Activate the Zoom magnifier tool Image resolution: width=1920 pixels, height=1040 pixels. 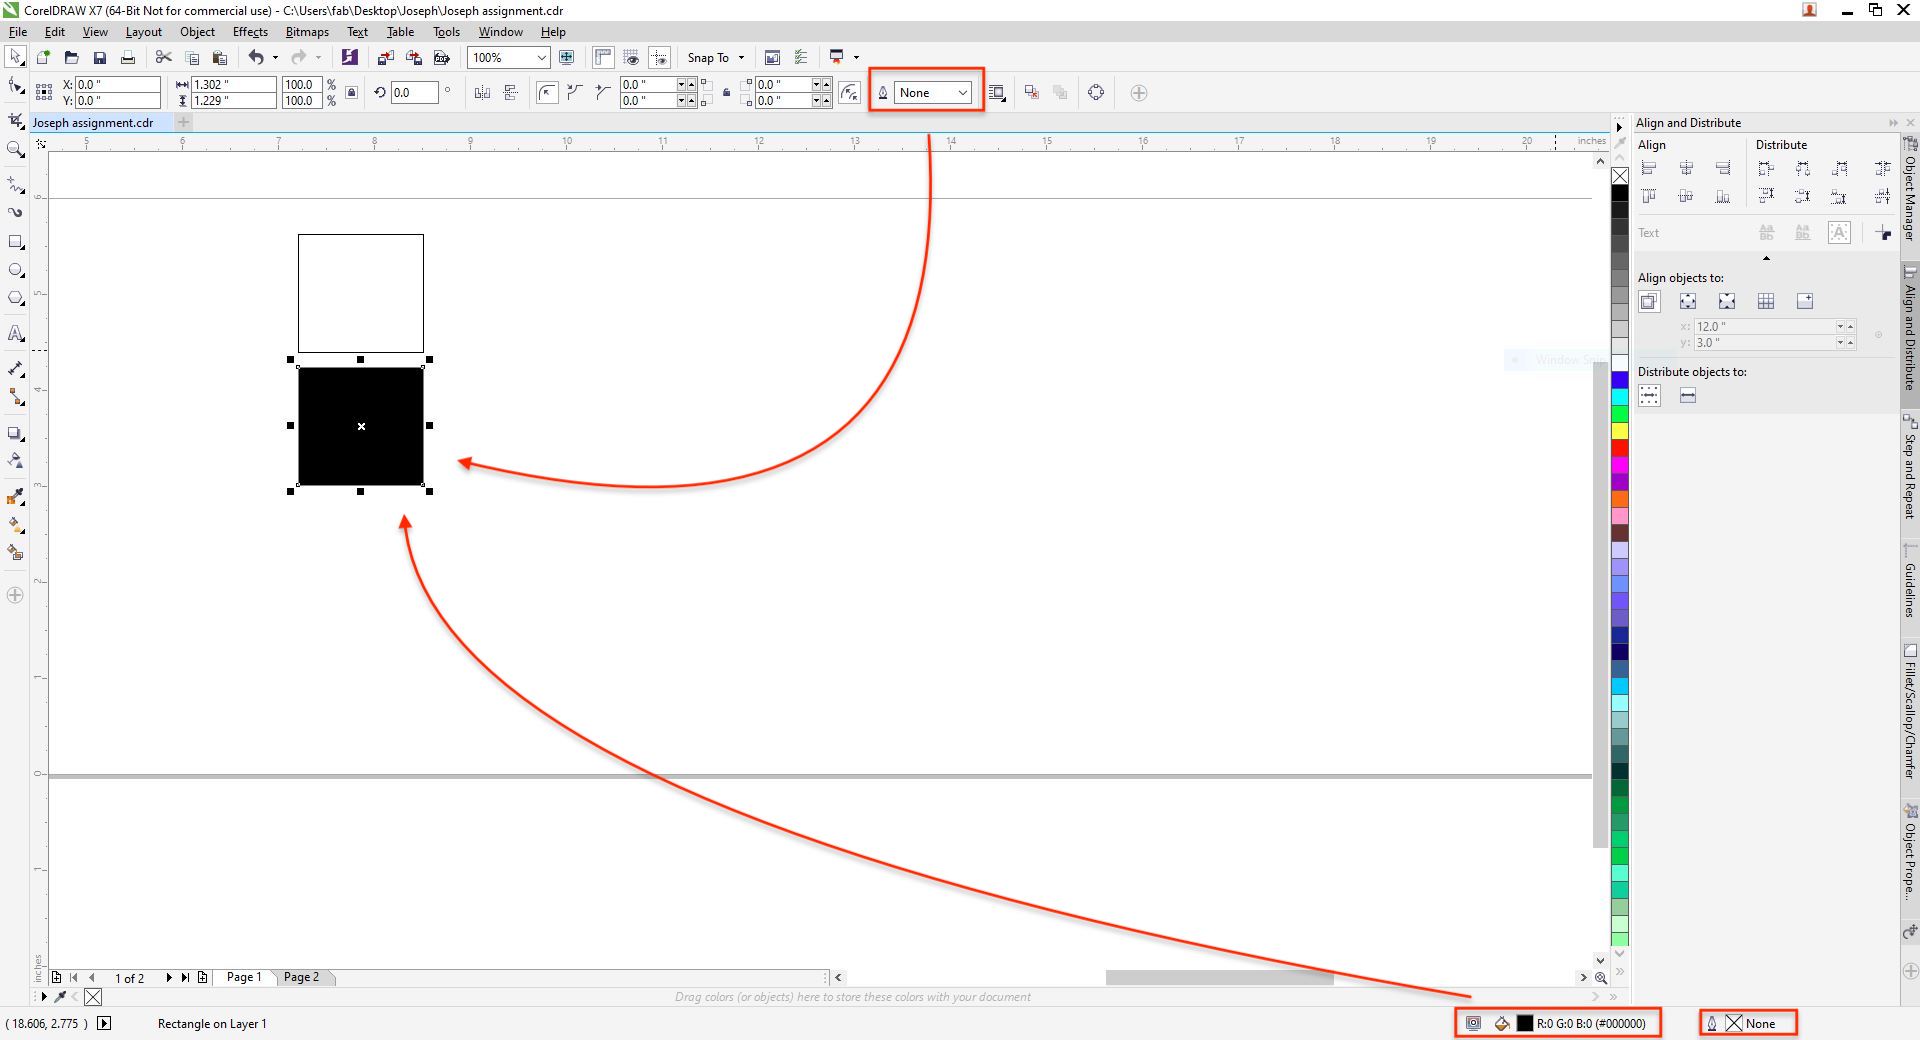click(x=16, y=150)
